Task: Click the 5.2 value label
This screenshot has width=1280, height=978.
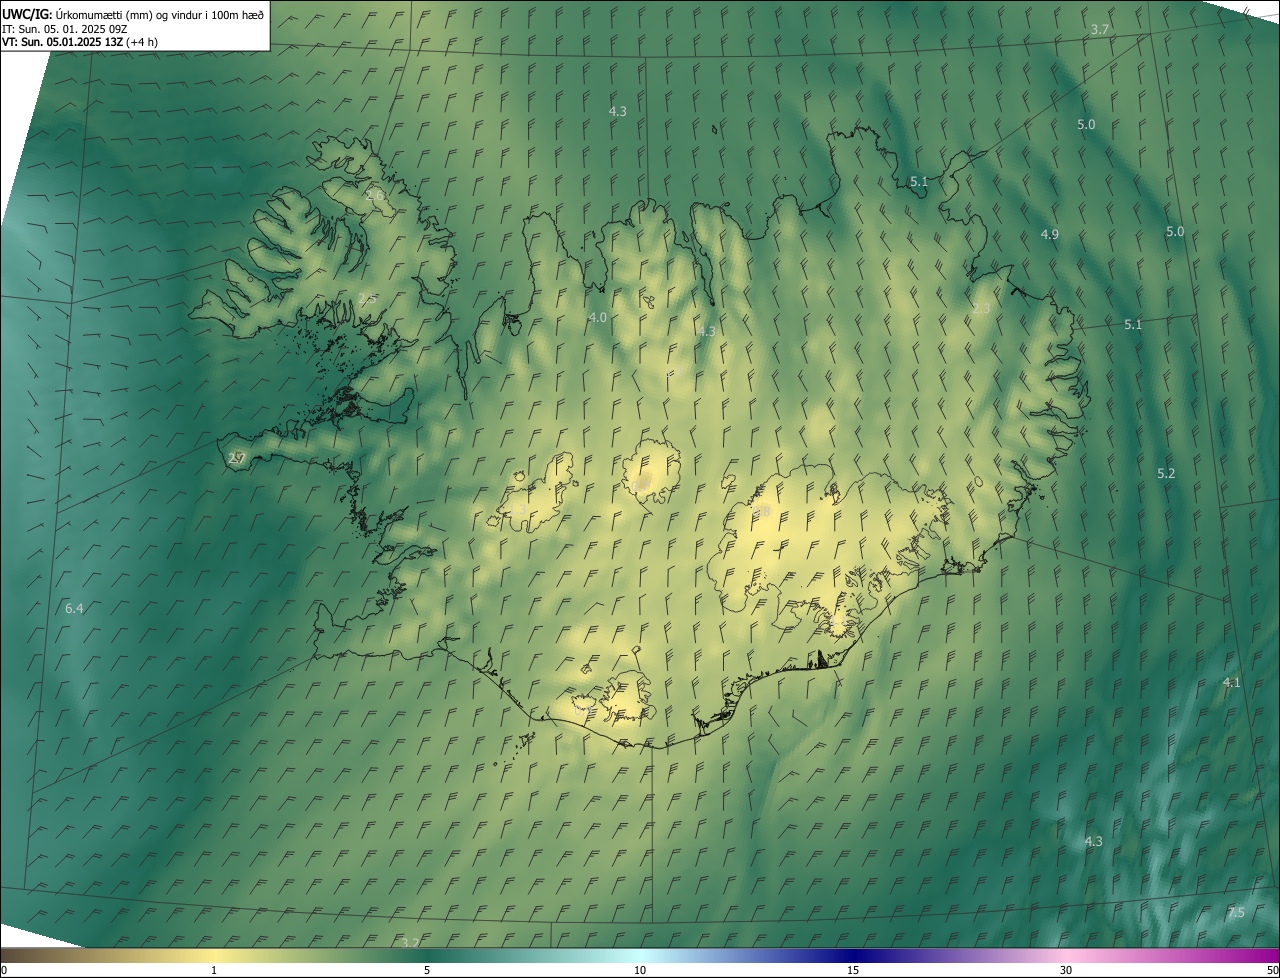Action: [1165, 473]
